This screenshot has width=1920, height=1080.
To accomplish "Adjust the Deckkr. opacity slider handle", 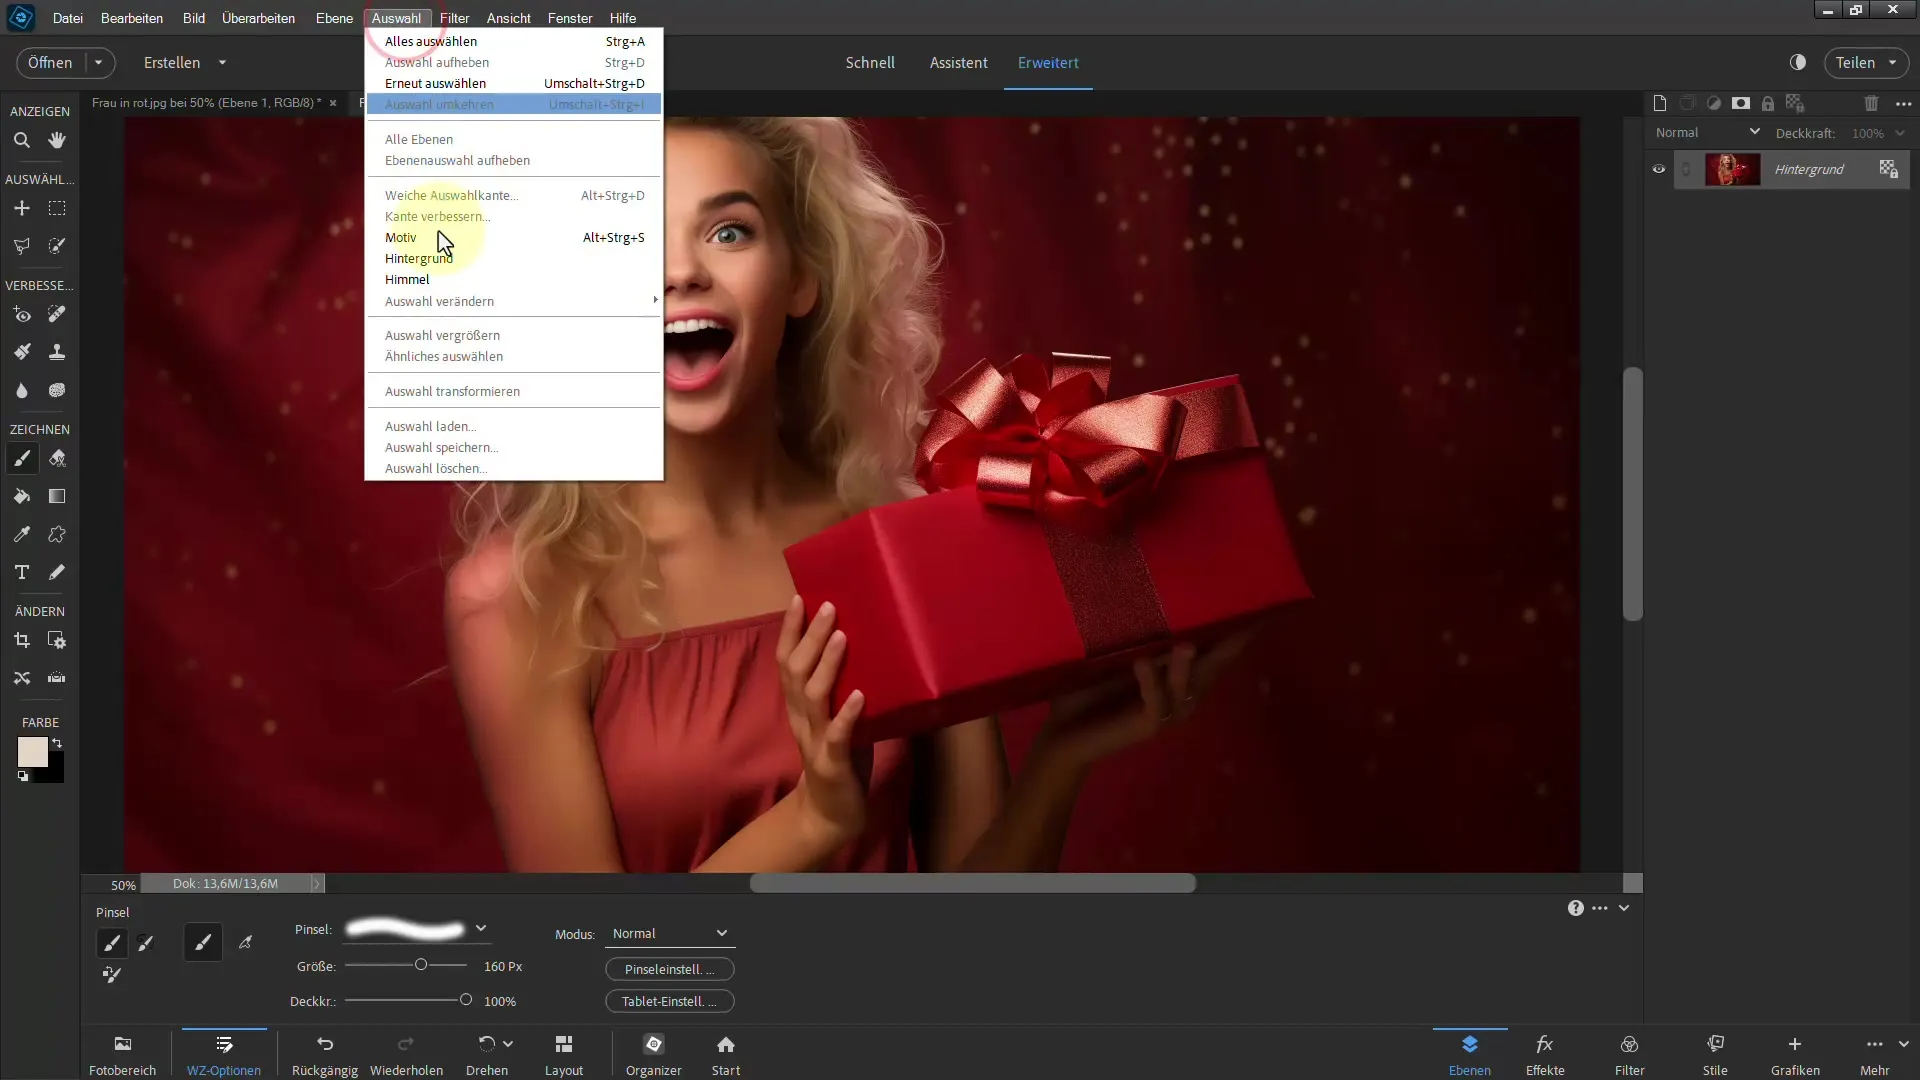I will pyautogui.click(x=465, y=1000).
